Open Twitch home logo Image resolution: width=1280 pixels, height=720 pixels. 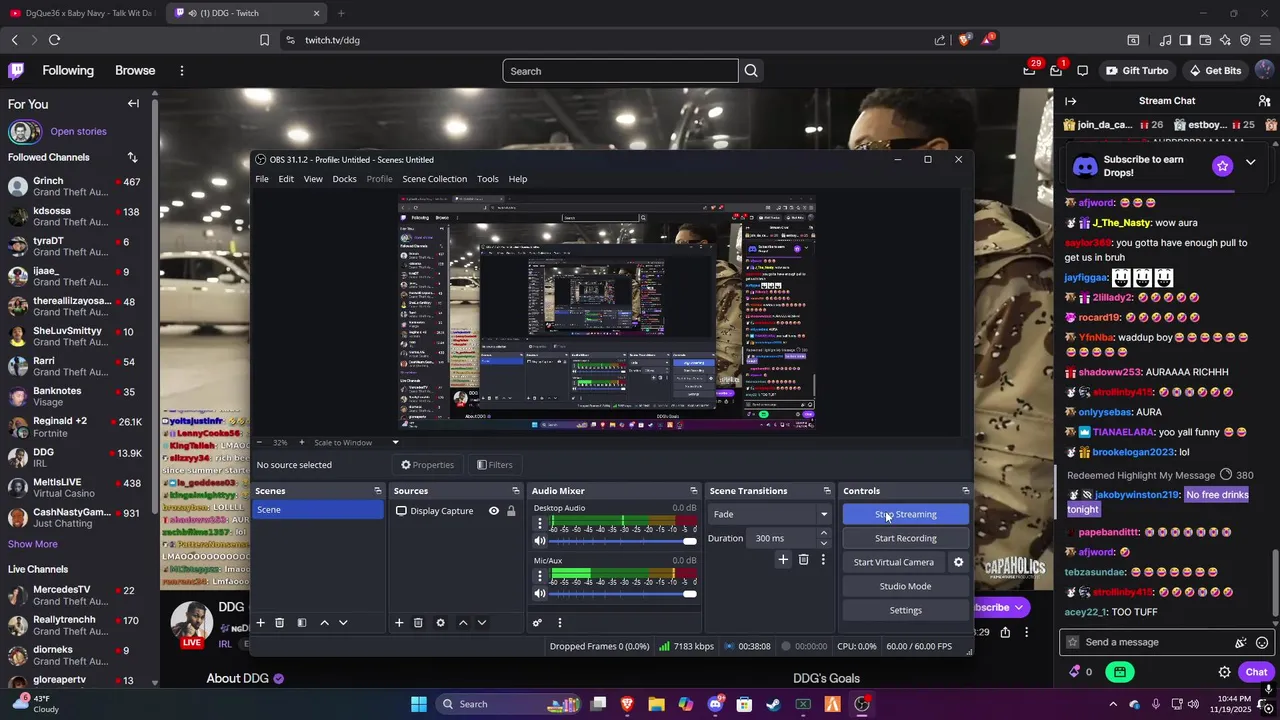coord(16,71)
